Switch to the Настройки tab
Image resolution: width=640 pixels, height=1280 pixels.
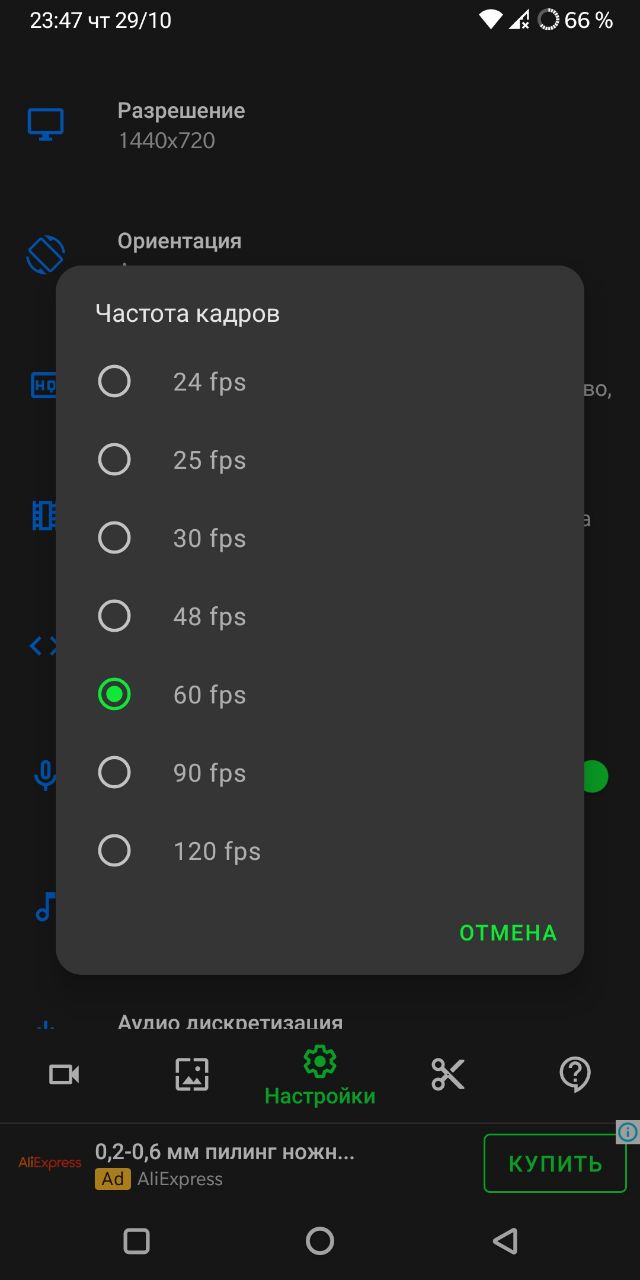pyautogui.click(x=320, y=1076)
